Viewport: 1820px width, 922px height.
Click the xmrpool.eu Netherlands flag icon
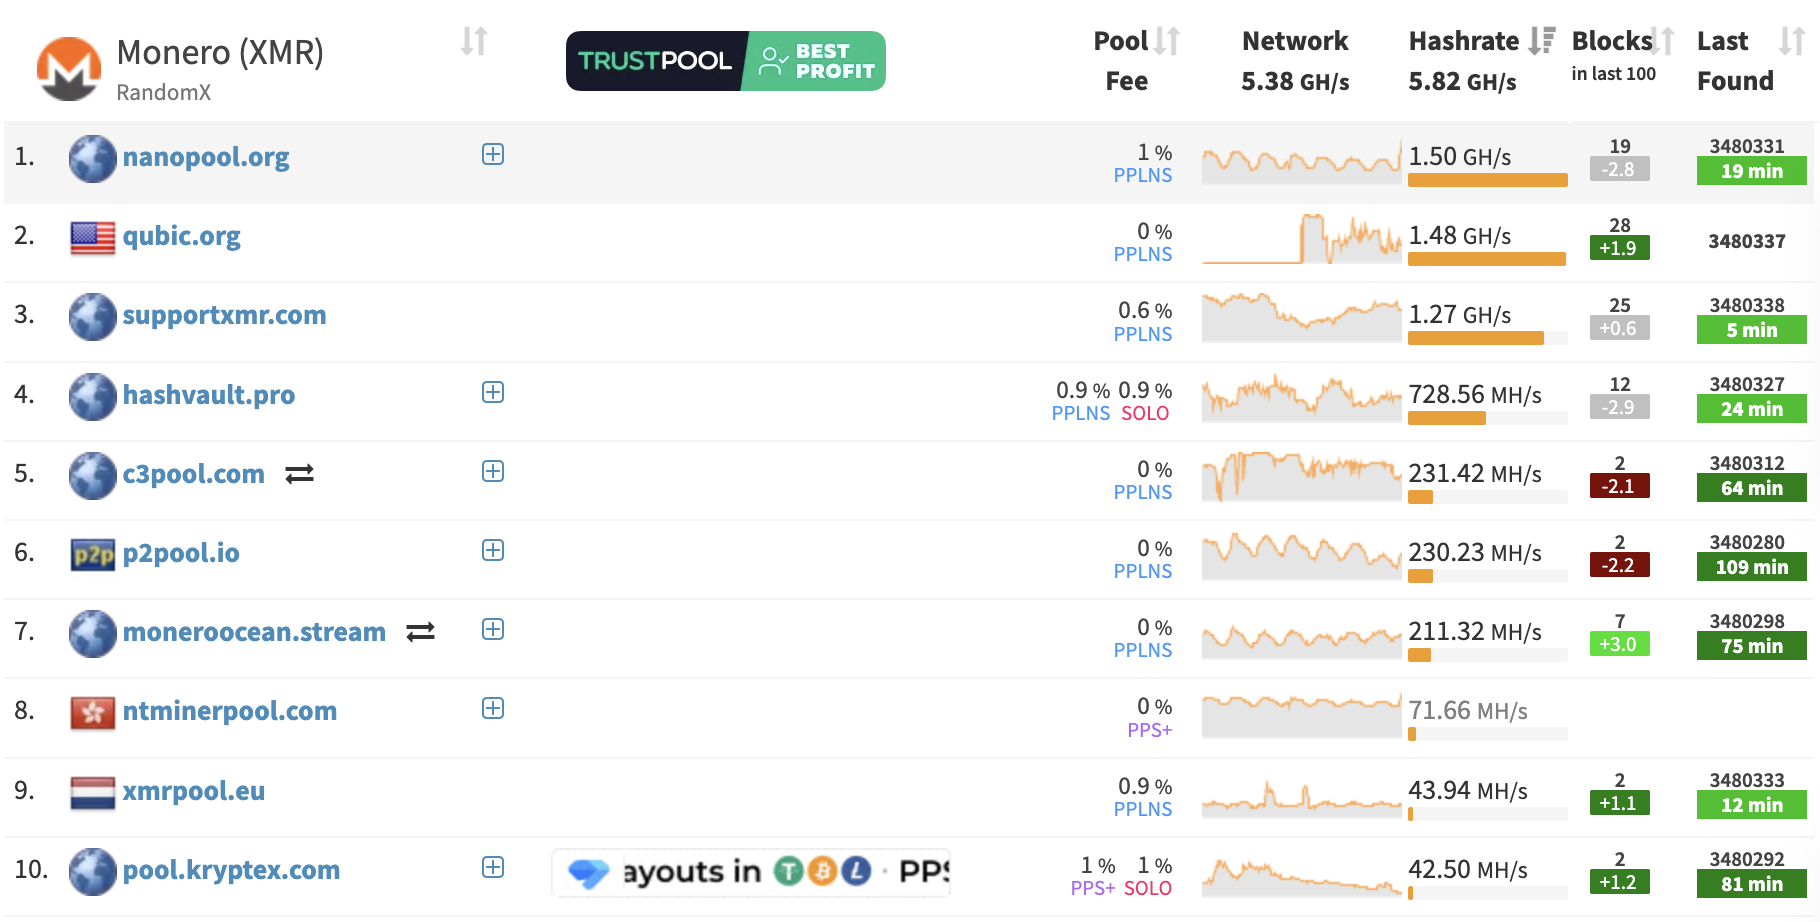pyautogui.click(x=93, y=792)
